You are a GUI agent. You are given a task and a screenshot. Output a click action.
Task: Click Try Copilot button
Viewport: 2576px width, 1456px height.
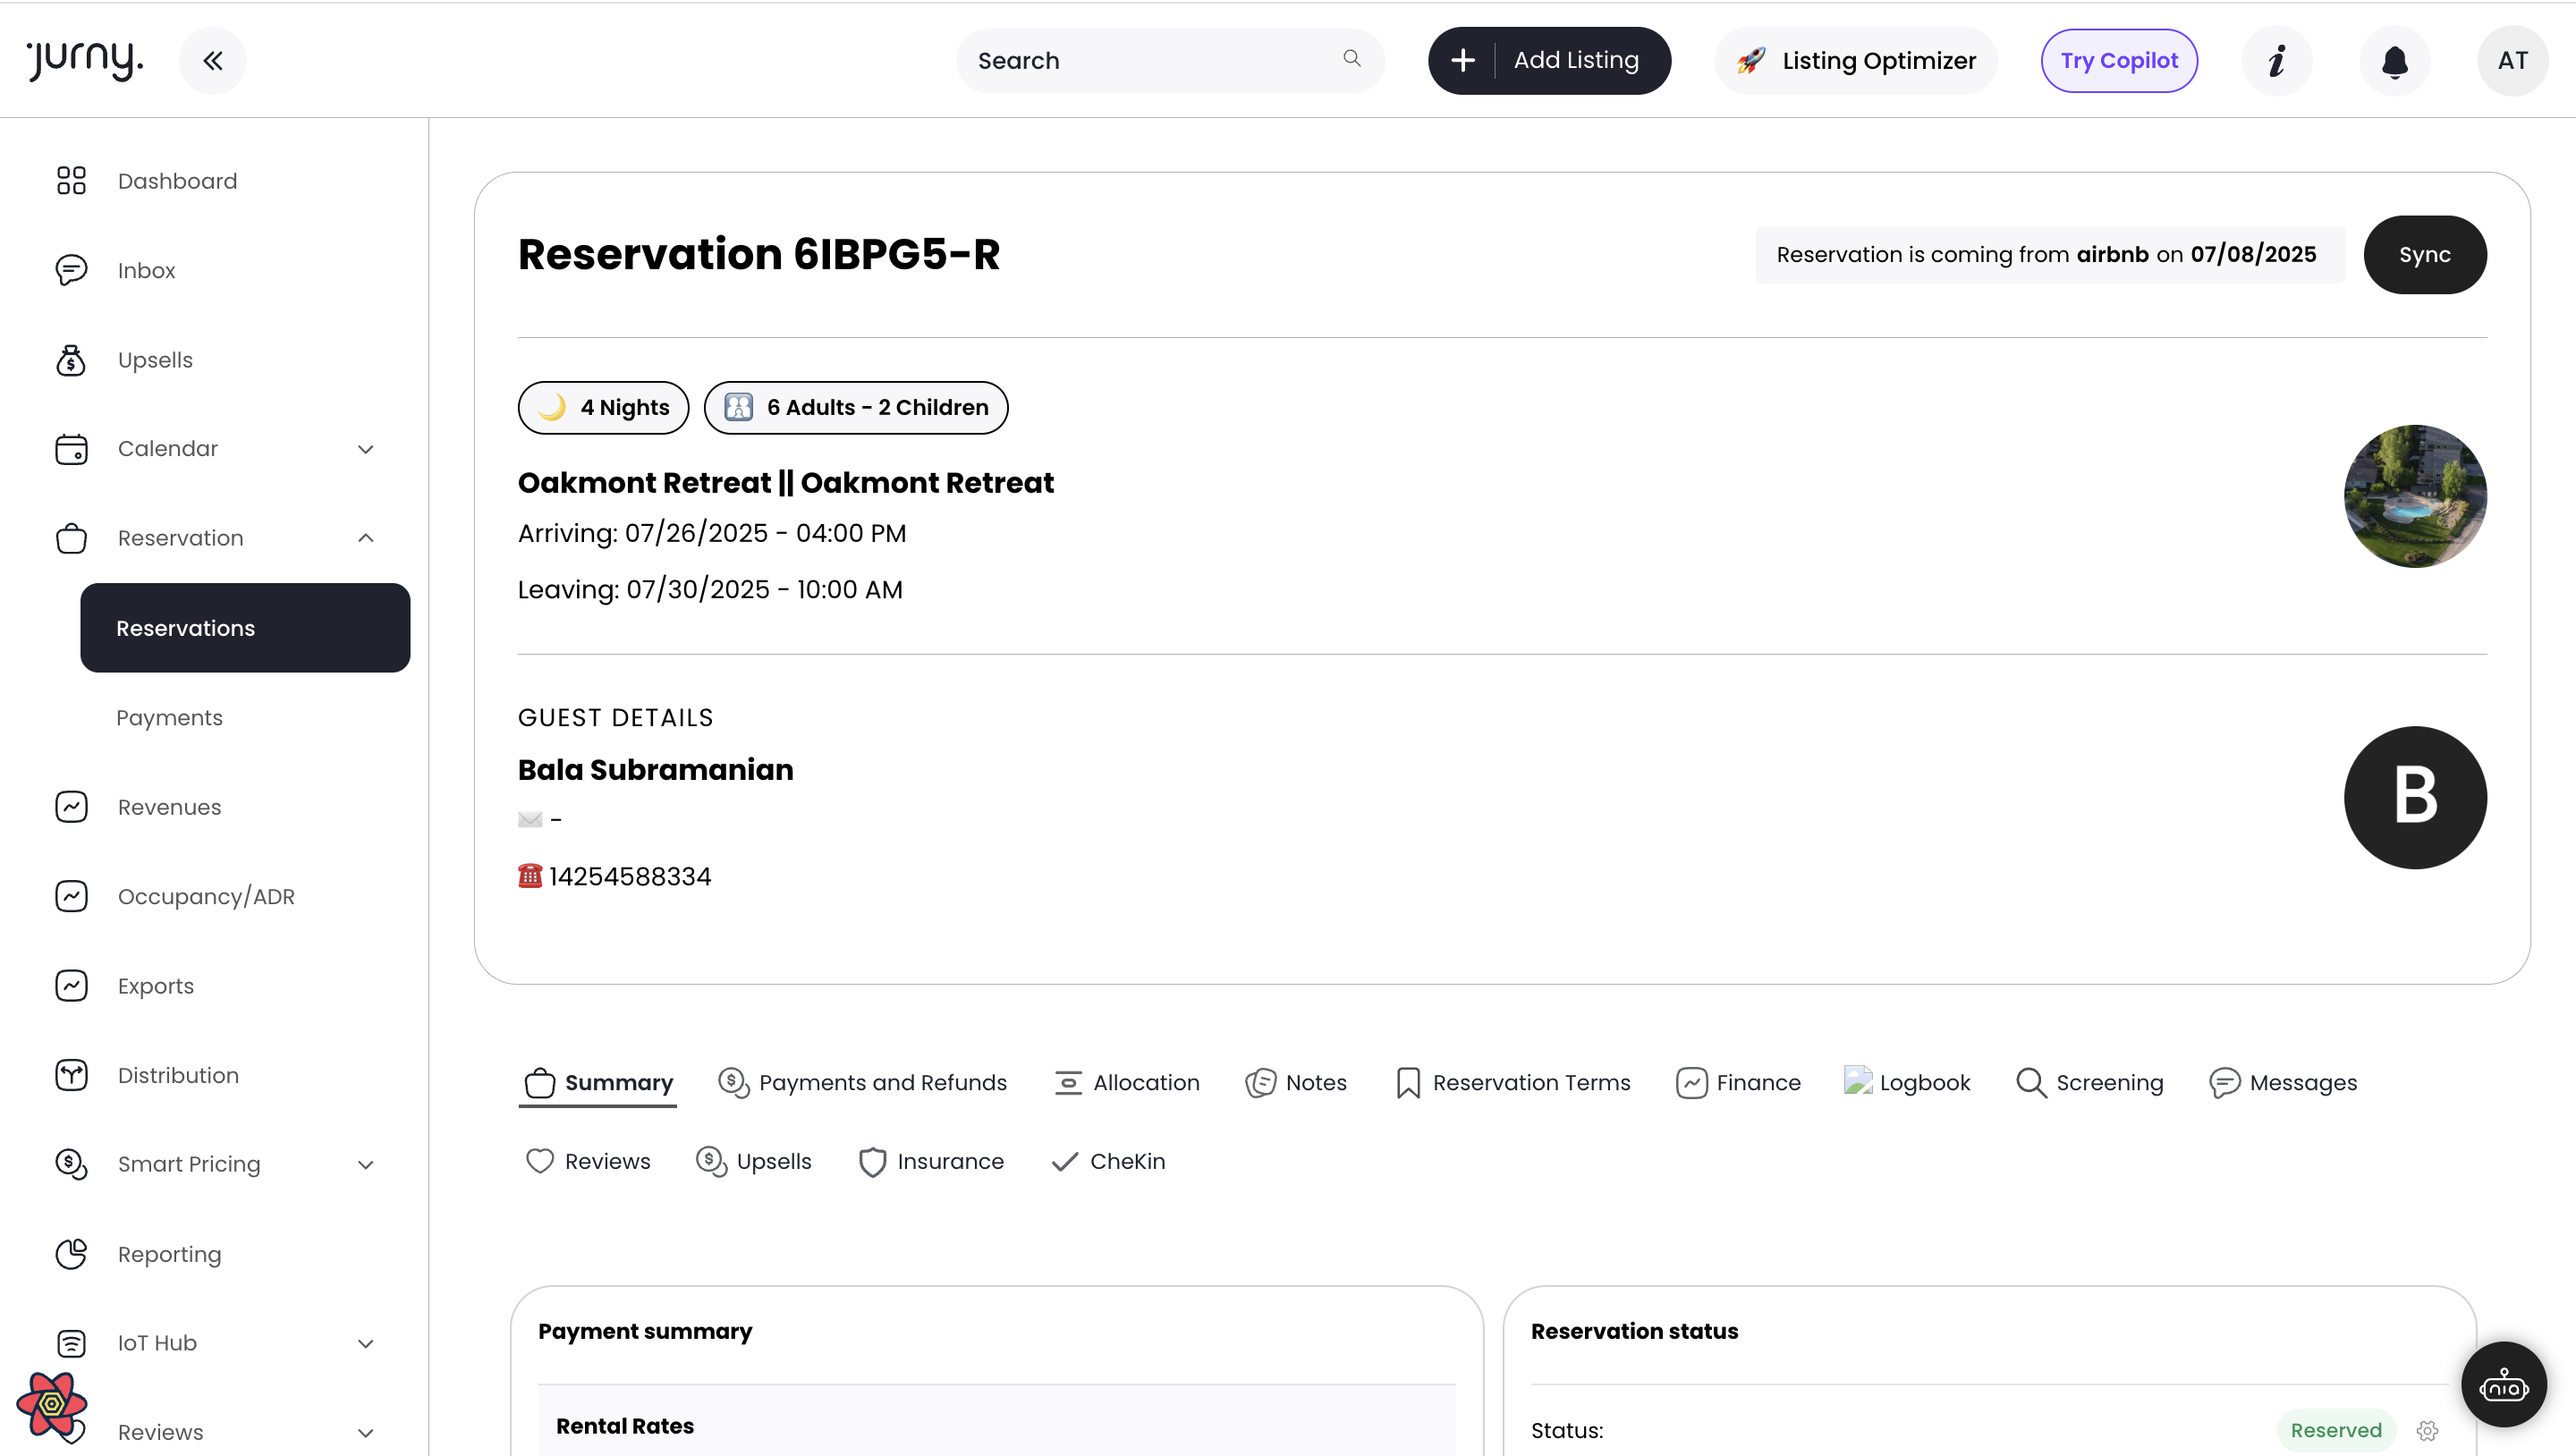pos(2119,61)
